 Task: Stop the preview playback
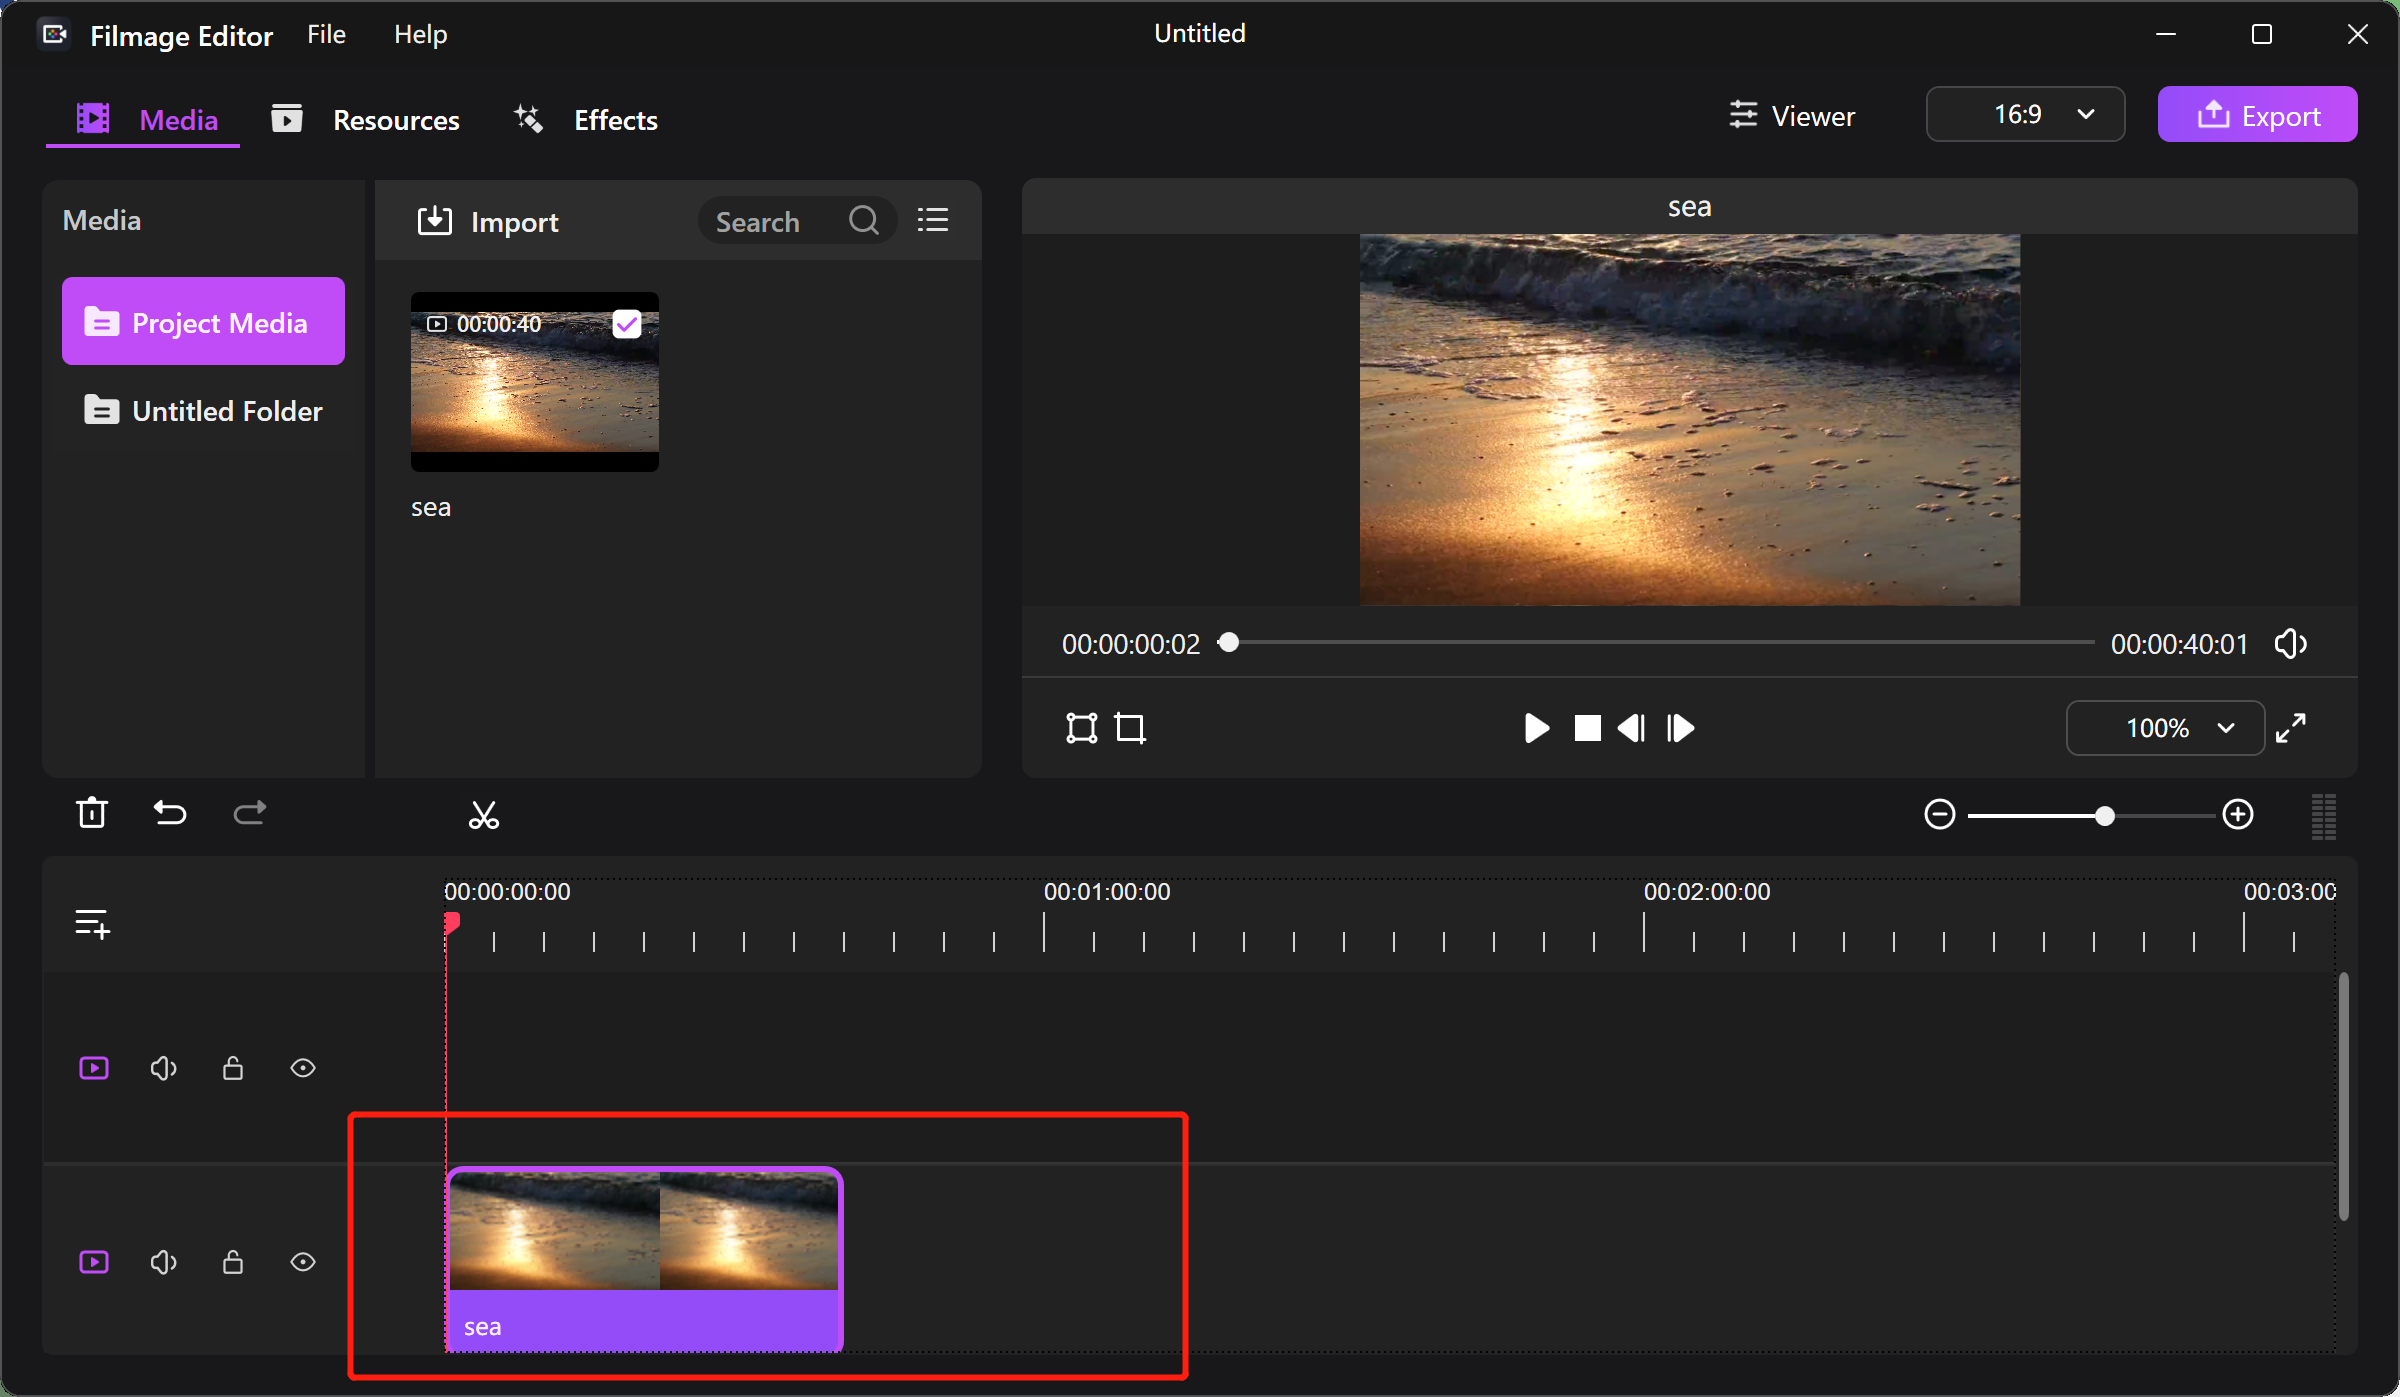(x=1587, y=728)
